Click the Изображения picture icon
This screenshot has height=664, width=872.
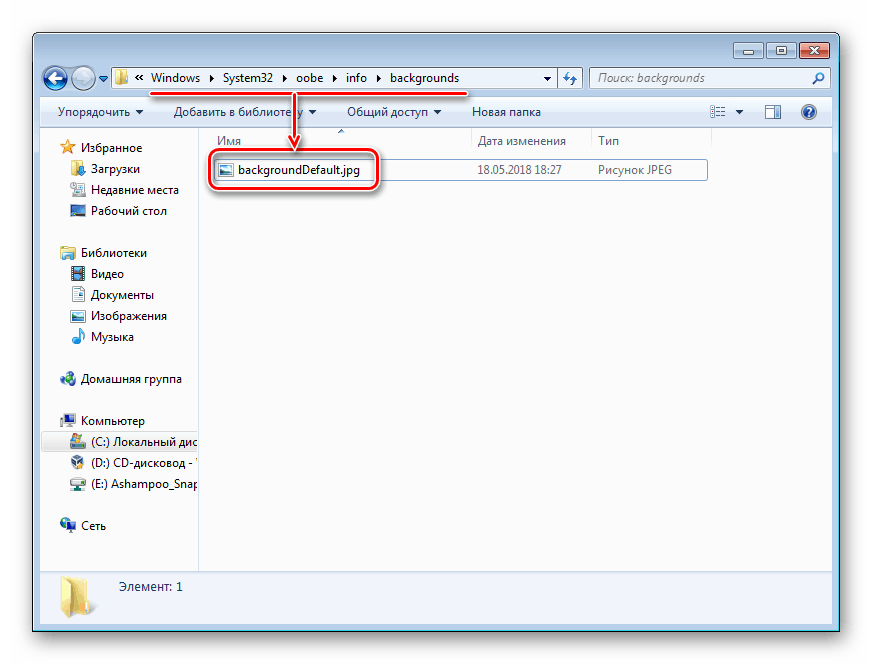coord(78,316)
